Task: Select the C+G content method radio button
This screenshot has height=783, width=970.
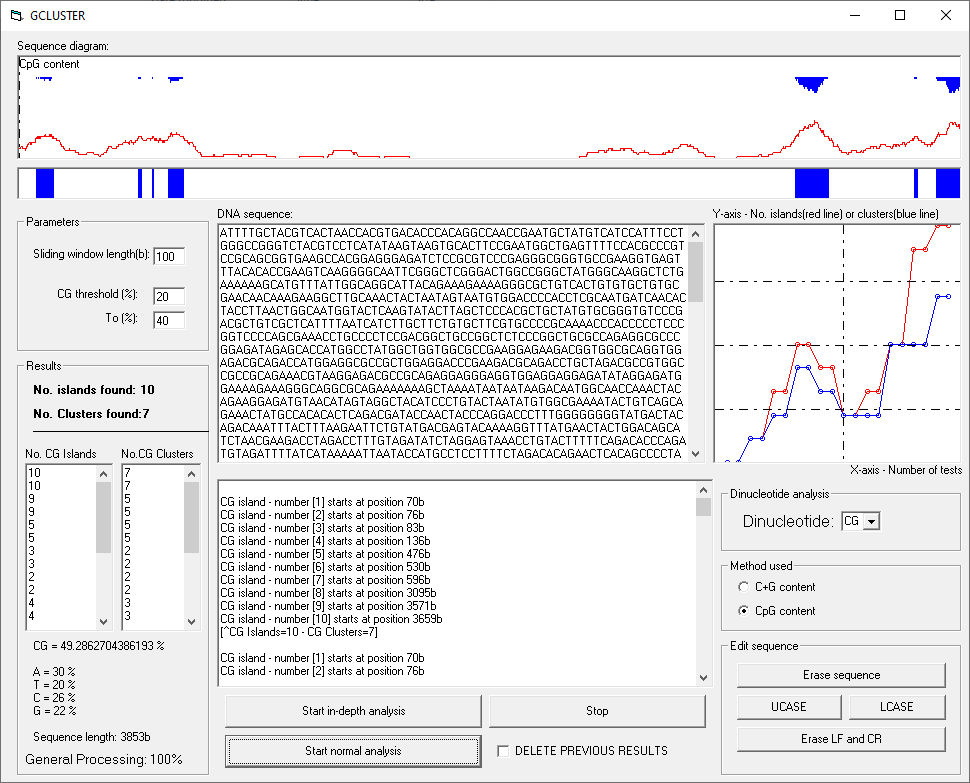Action: (743, 586)
